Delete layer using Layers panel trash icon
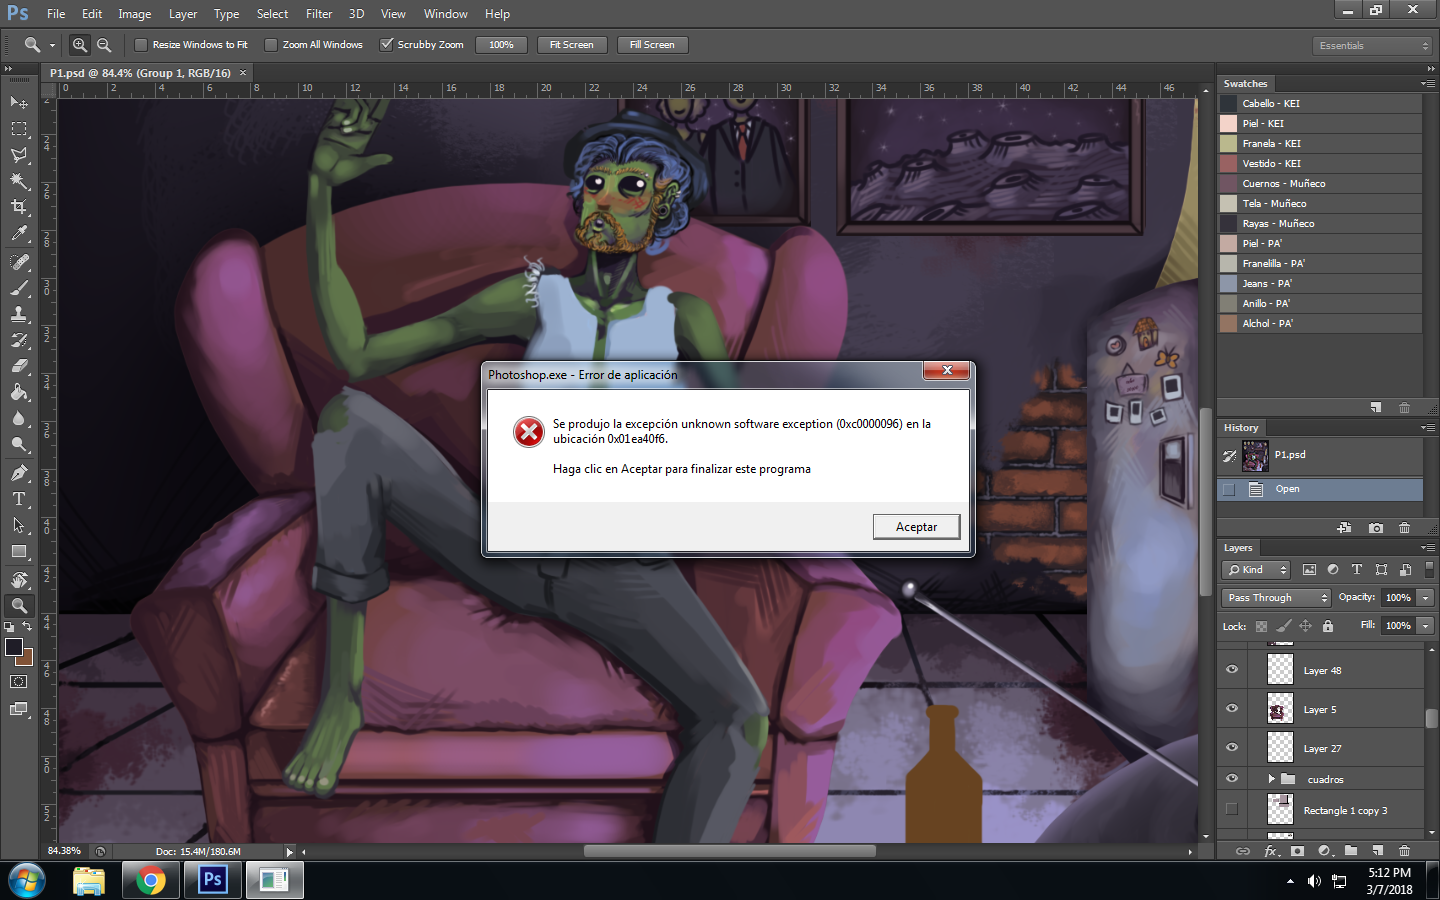Image resolution: width=1440 pixels, height=900 pixels. [1404, 851]
